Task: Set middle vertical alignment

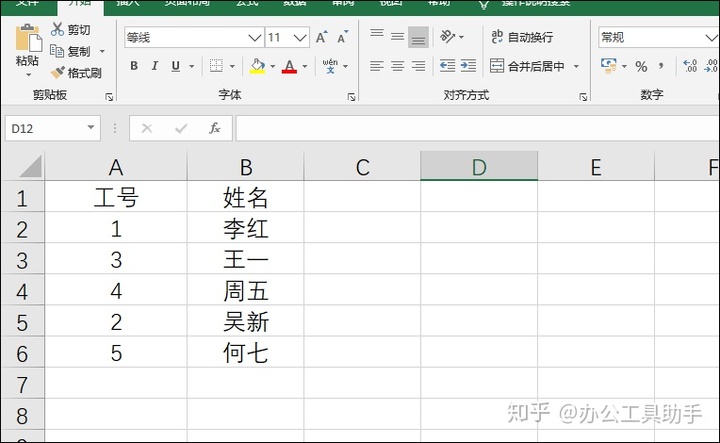Action: [398, 37]
